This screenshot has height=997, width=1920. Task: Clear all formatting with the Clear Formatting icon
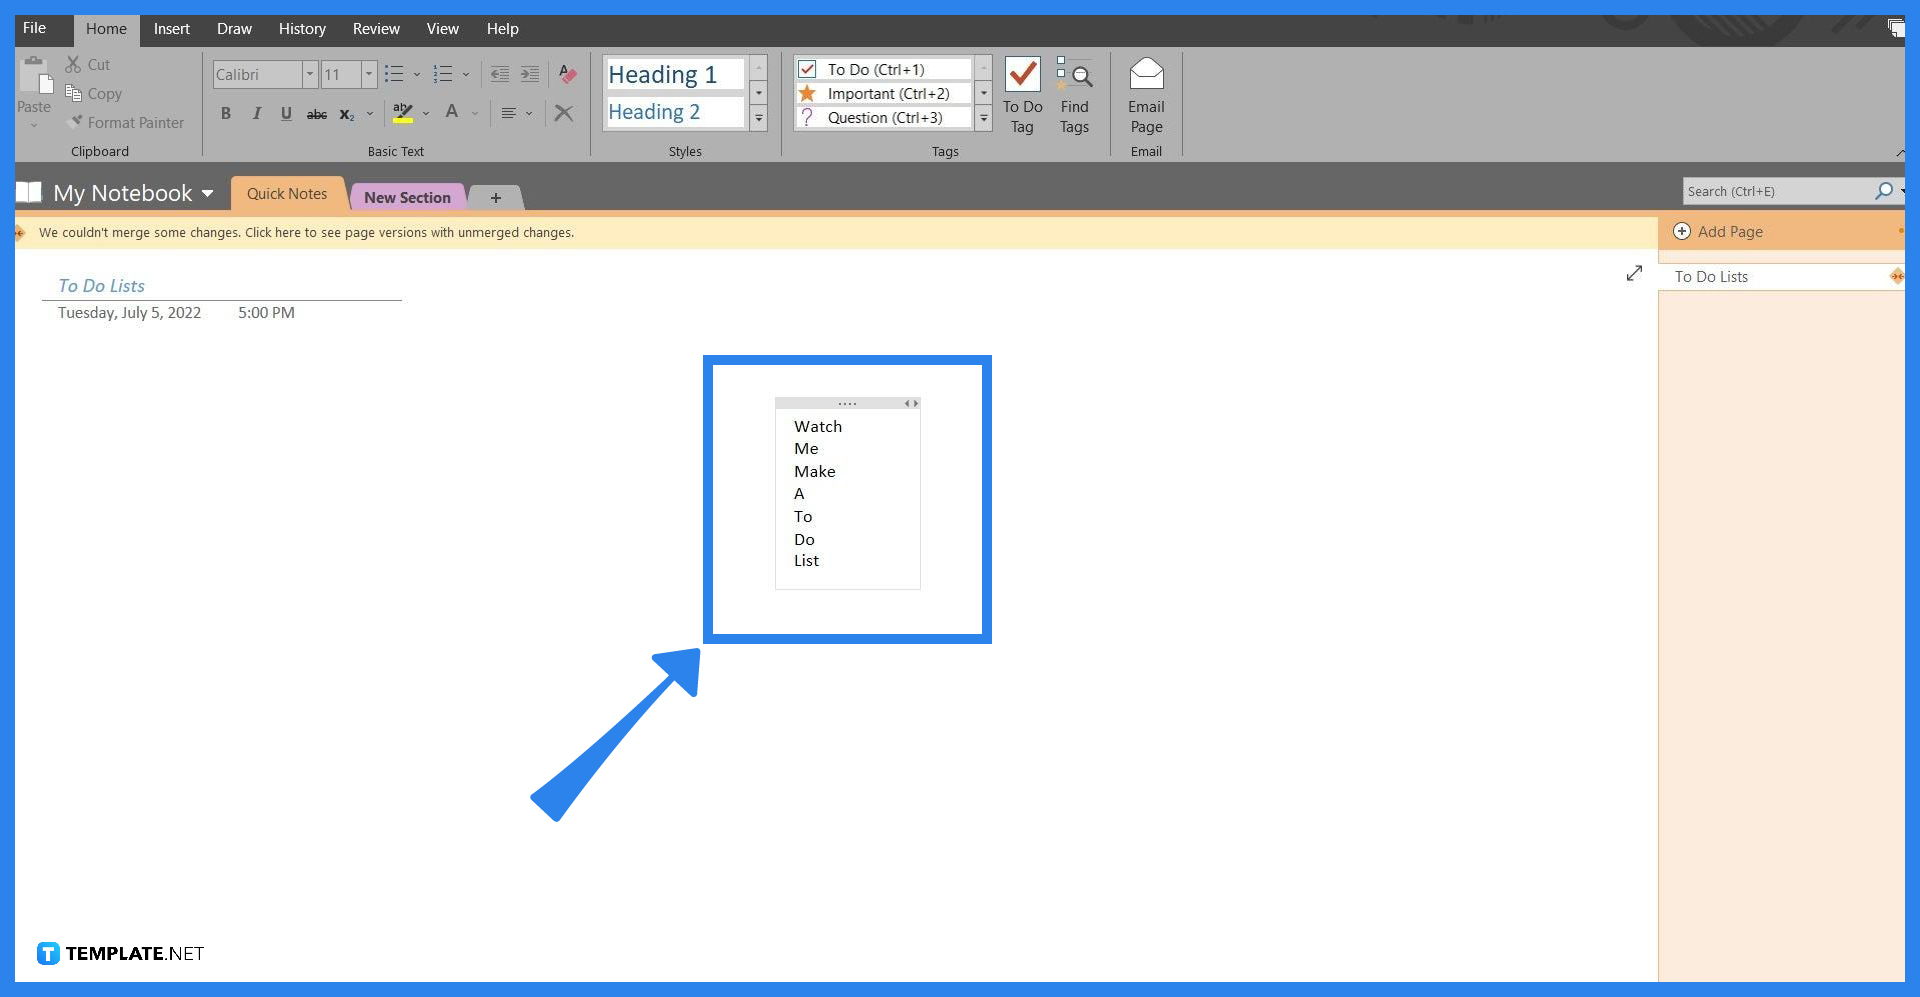[x=564, y=113]
